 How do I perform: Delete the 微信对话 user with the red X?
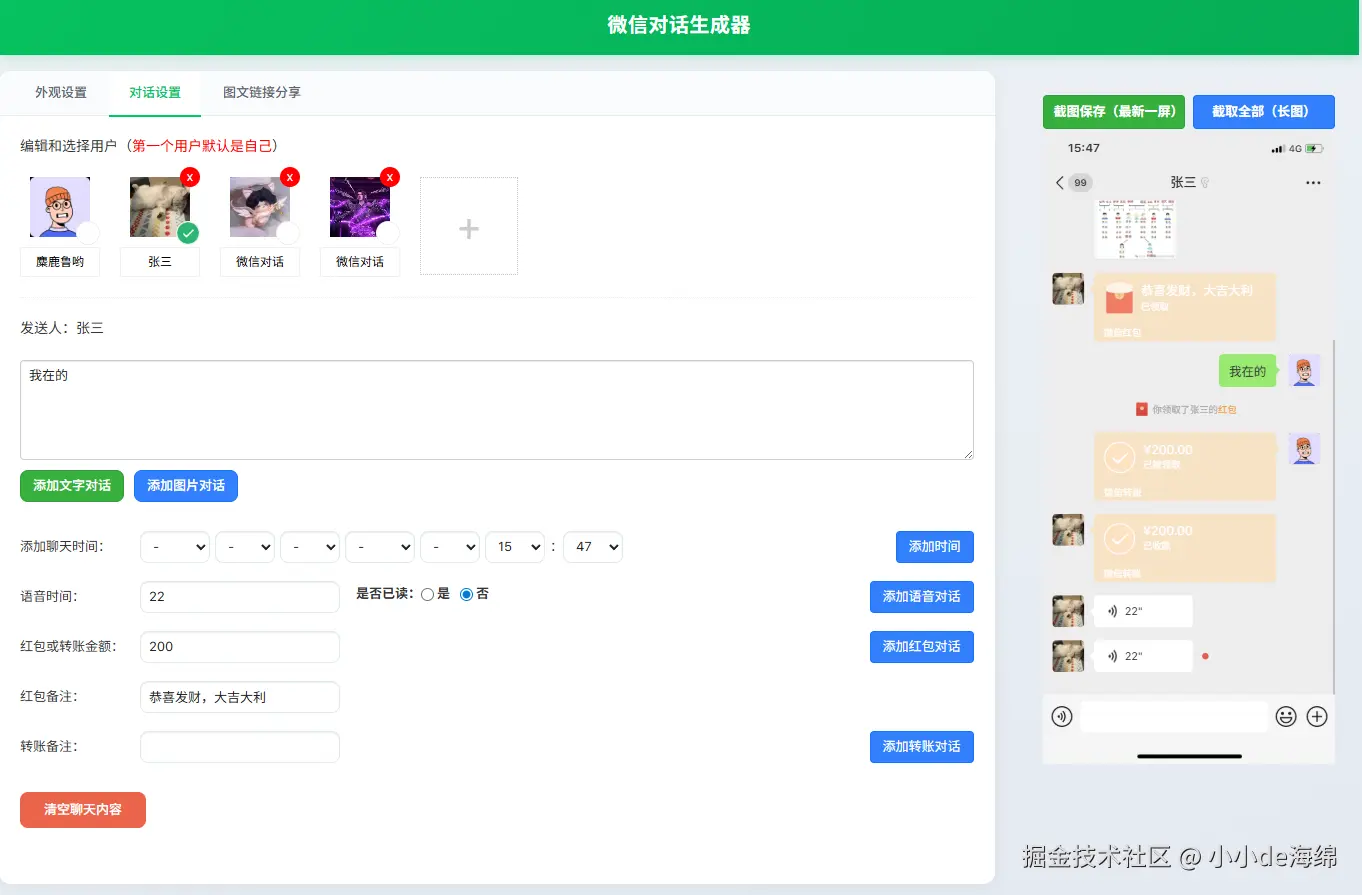point(289,177)
